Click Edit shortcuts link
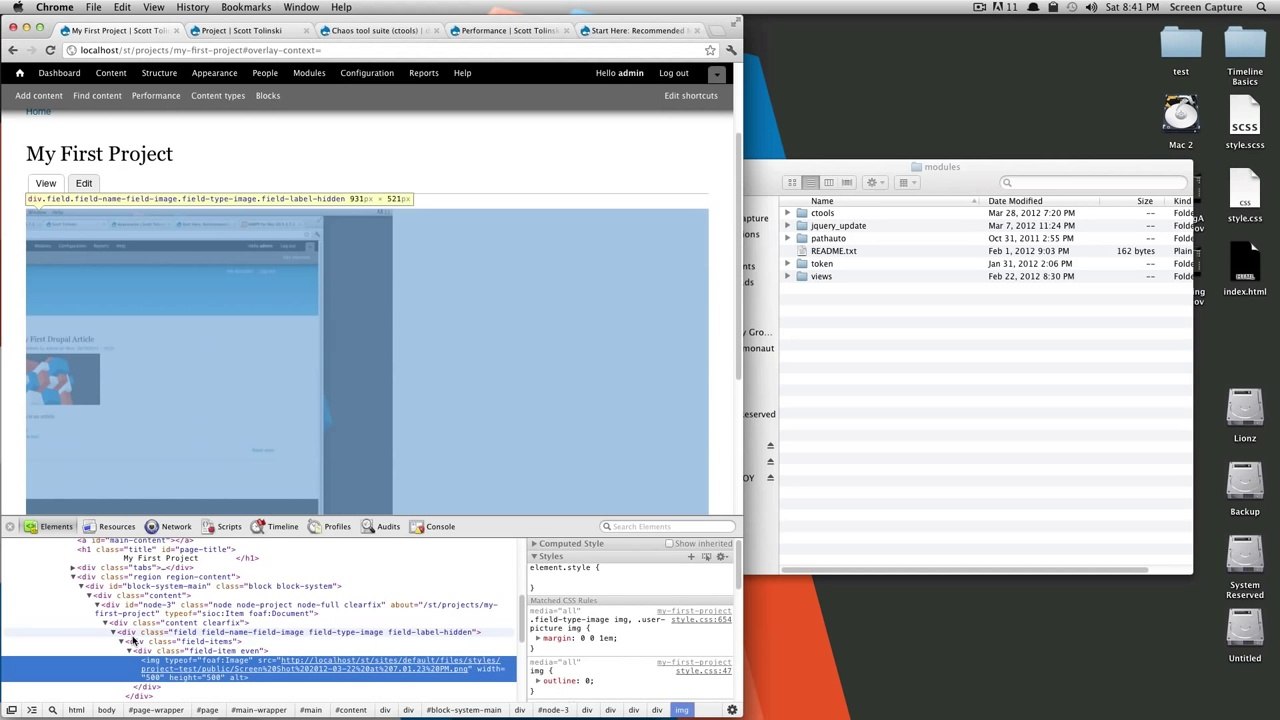The height and width of the screenshot is (720, 1280). pyautogui.click(x=691, y=96)
